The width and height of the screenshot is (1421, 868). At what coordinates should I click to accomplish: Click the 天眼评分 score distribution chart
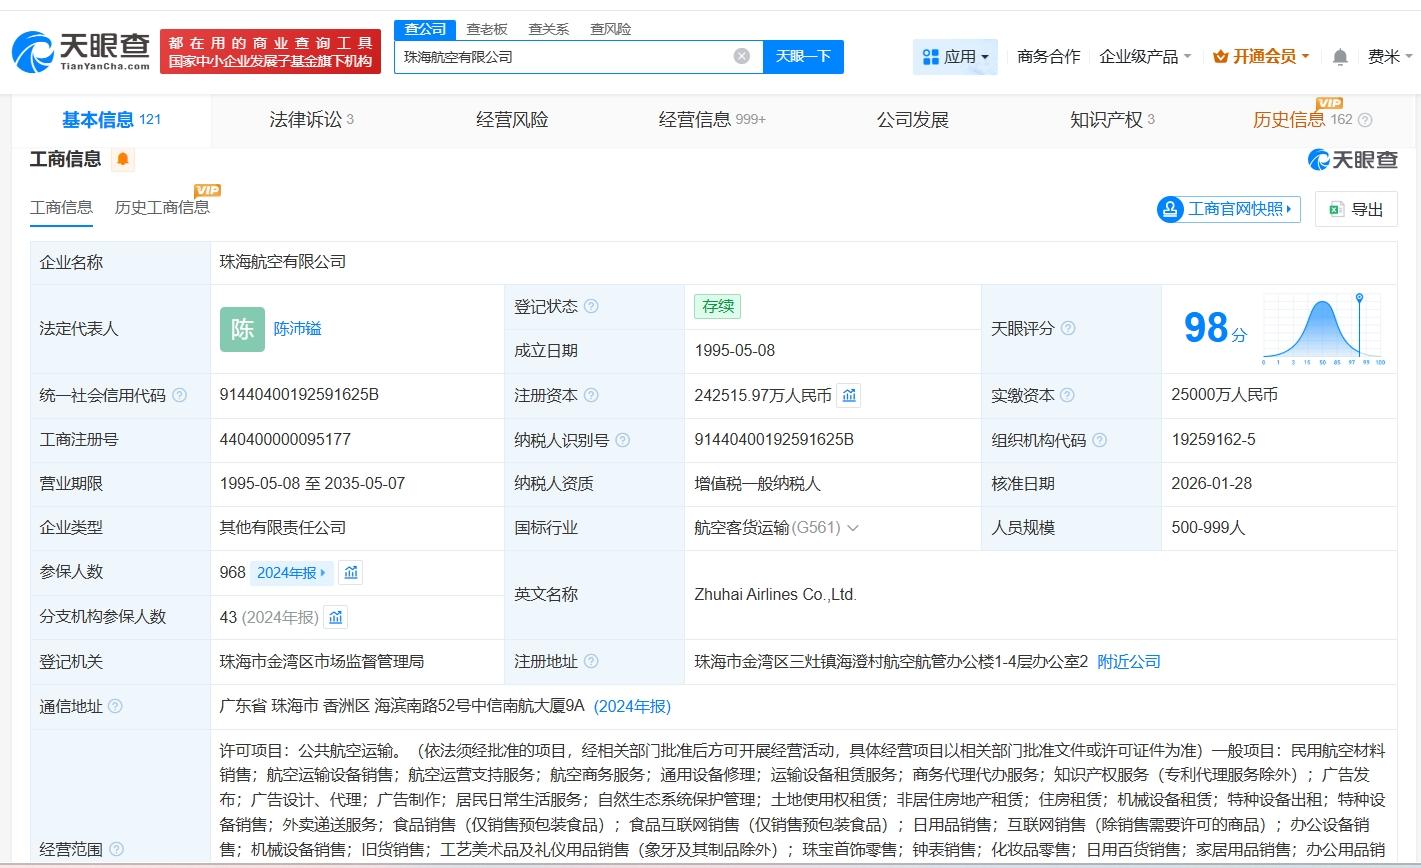[1323, 328]
